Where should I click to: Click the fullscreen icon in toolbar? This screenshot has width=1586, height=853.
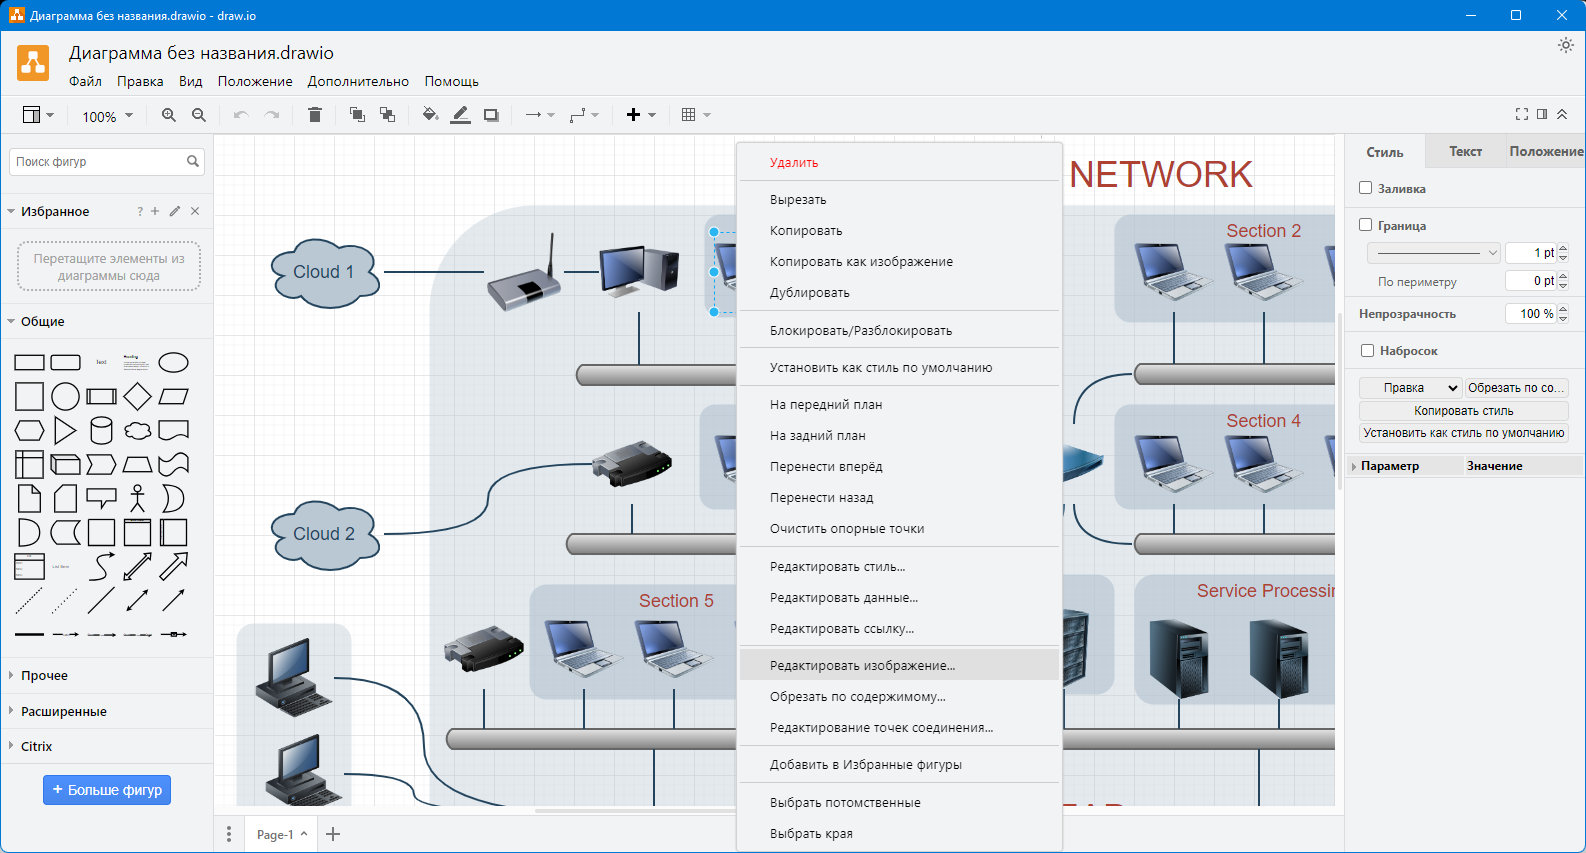coord(1522,115)
